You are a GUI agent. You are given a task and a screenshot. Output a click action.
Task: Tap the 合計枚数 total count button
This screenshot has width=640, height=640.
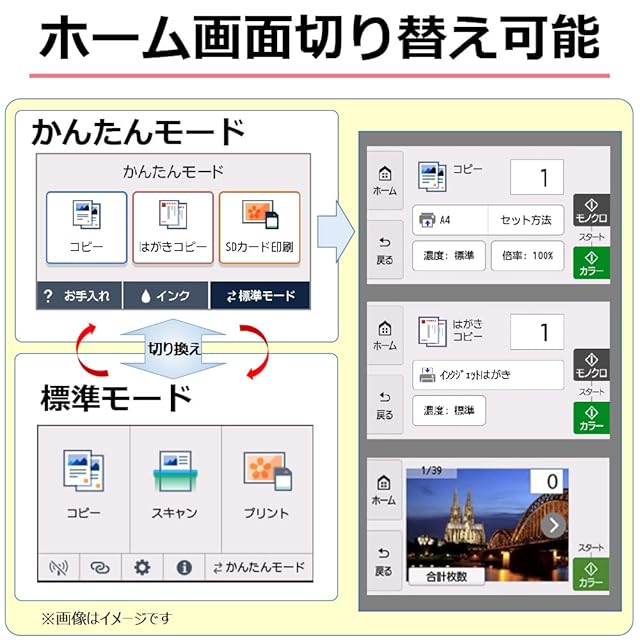(447, 576)
